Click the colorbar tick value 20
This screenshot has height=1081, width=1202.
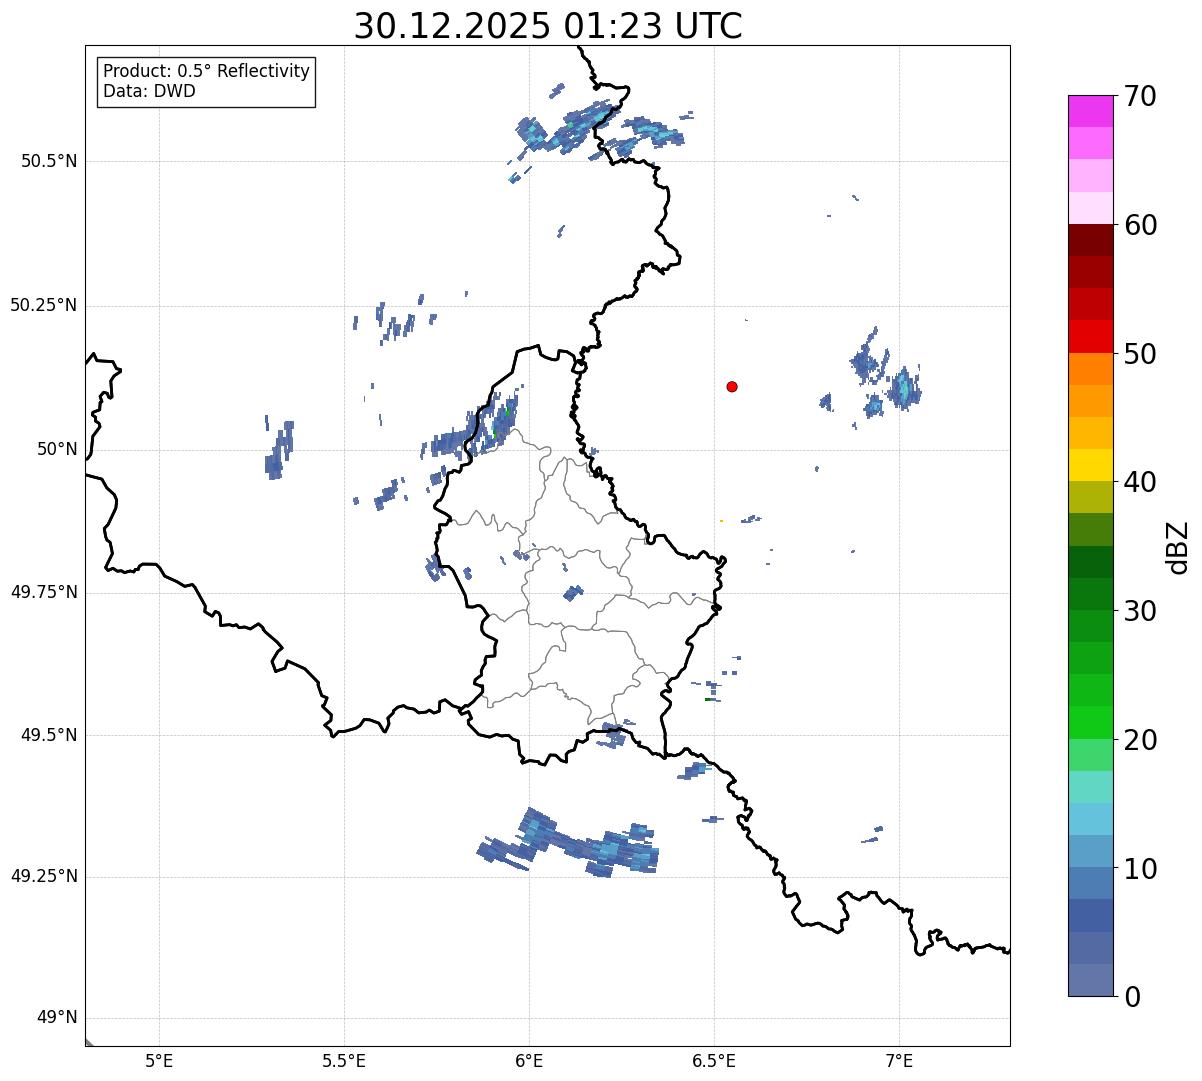[x=1141, y=740]
